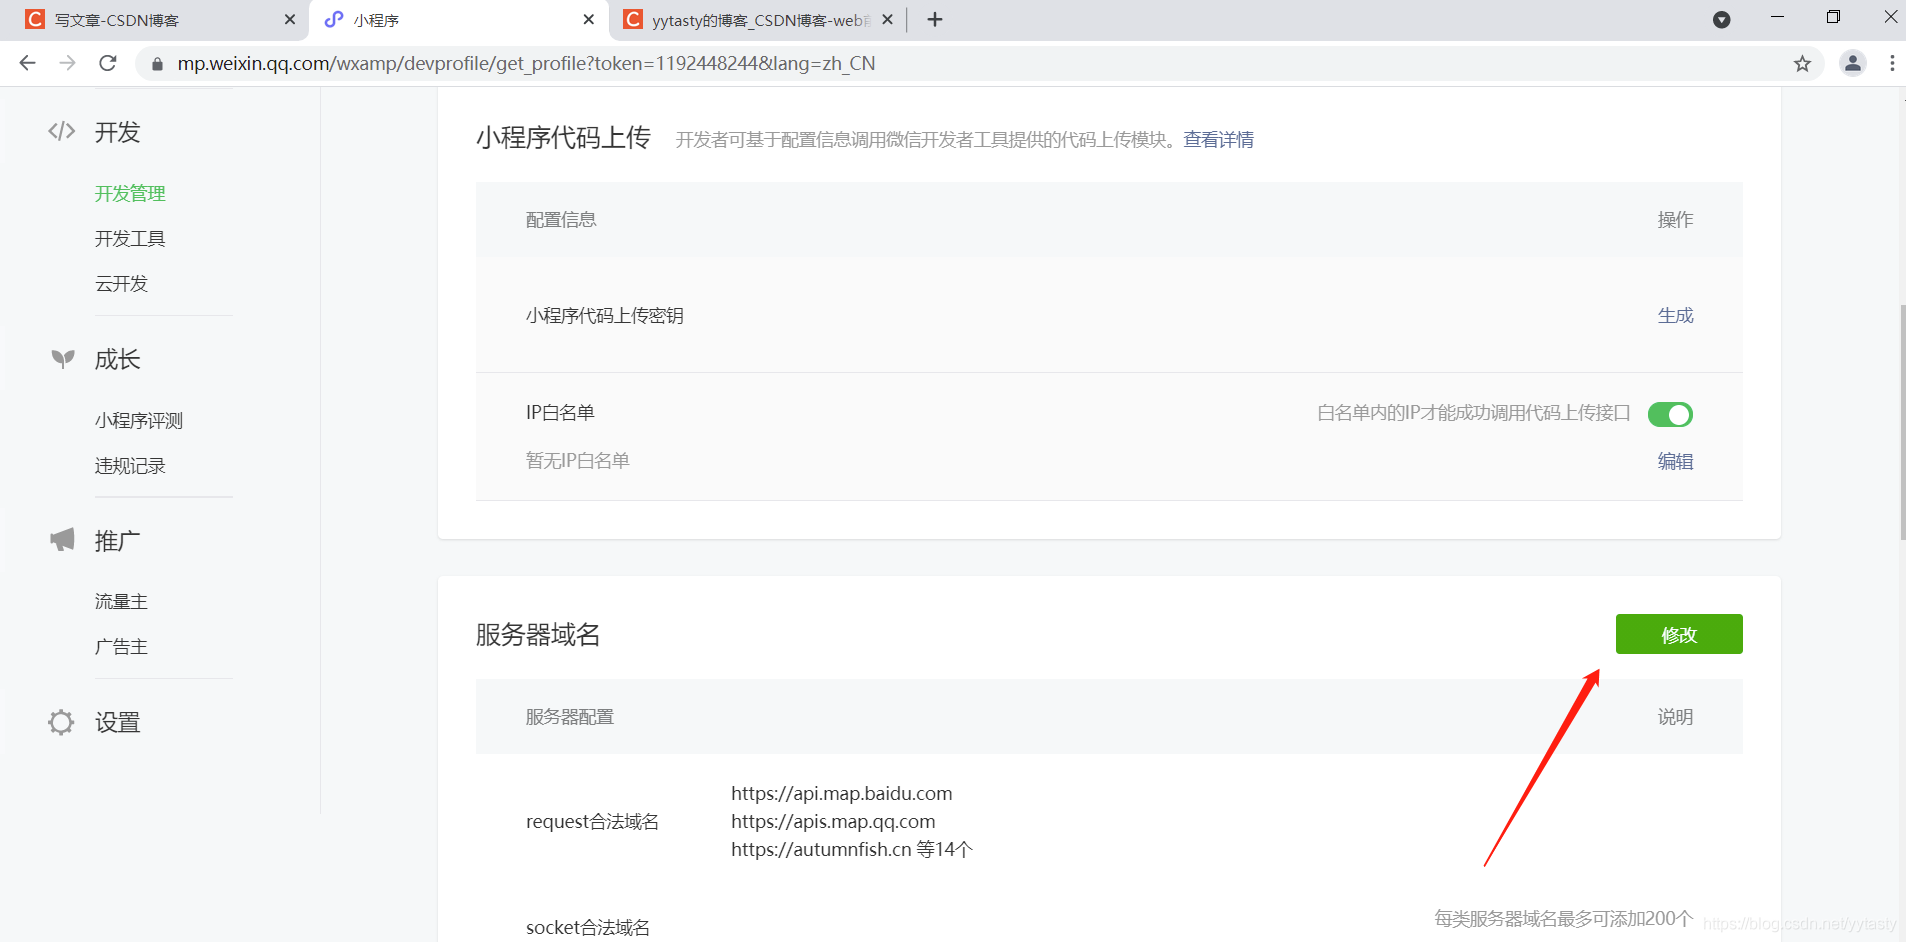
Task: Click the 开发 code bracket icon
Action: pos(62,131)
